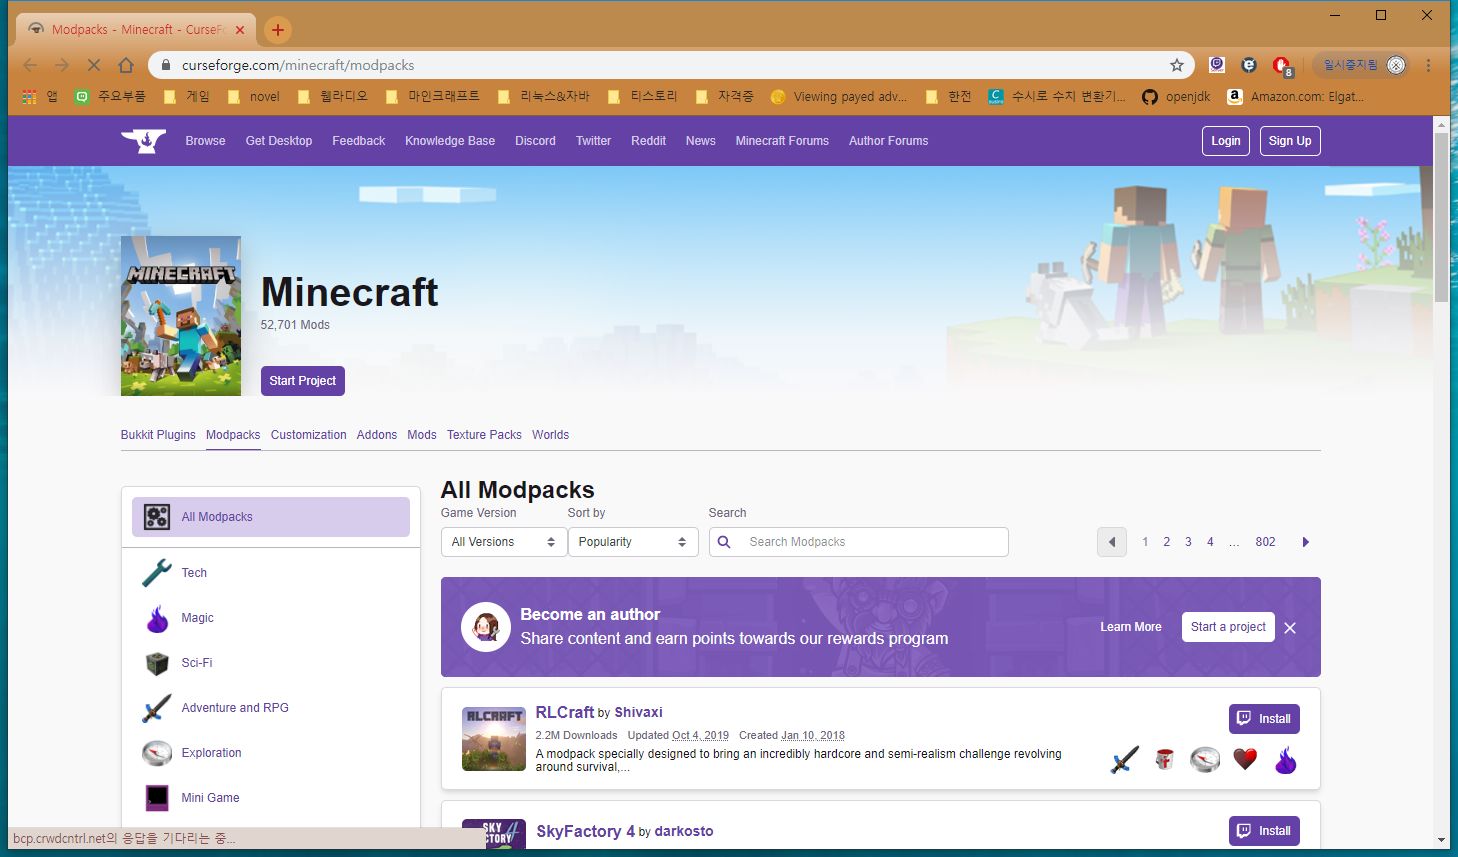Click the sword tag icon on RLCraft
Screen dimensions: 1458x857
point(1125,760)
